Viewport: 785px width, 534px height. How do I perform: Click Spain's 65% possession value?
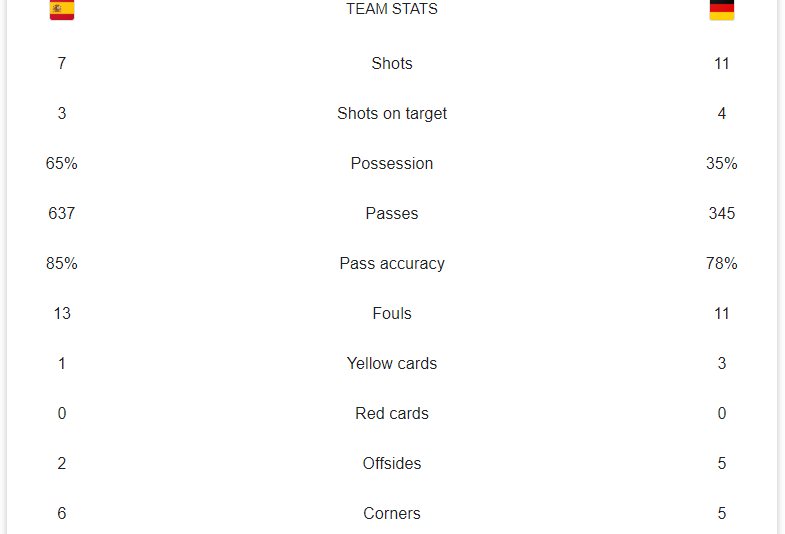point(62,164)
